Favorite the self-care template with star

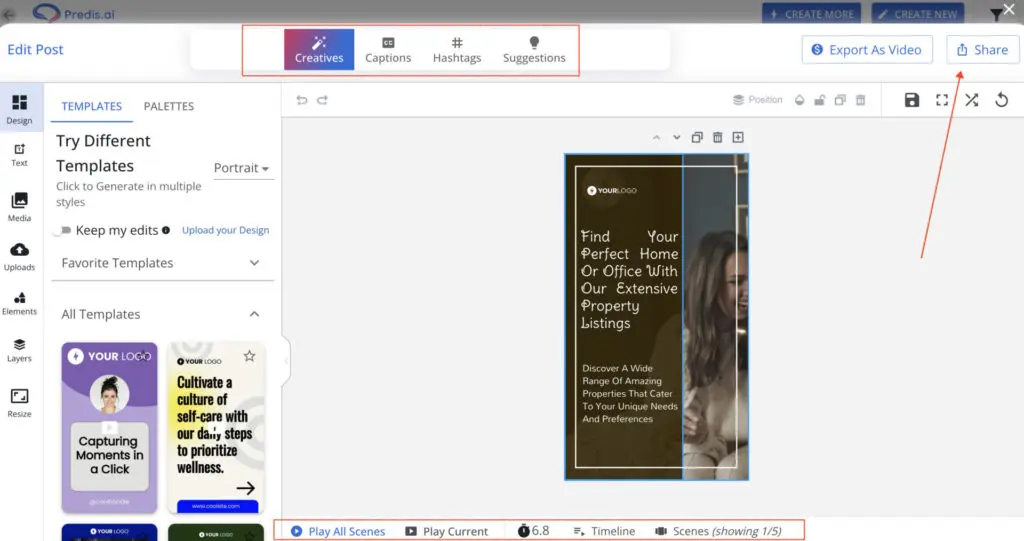249,356
